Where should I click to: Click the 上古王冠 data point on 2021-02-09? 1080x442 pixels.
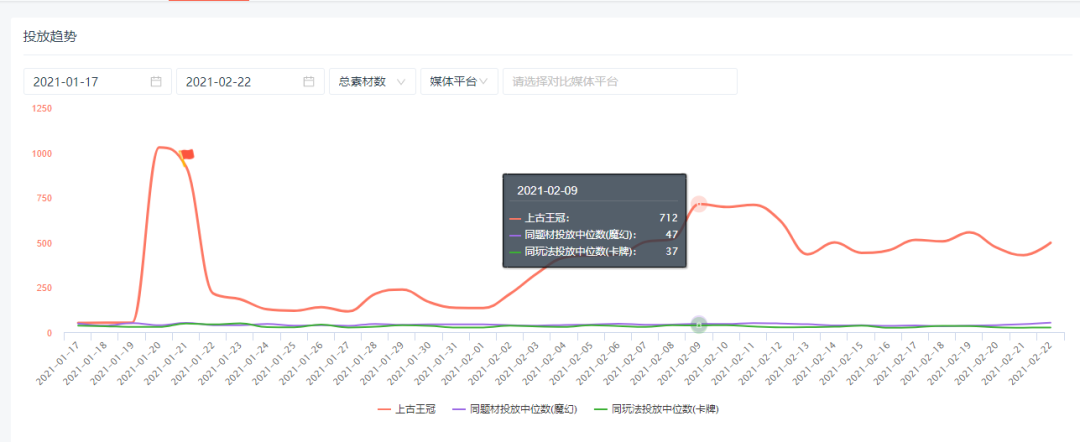[699, 204]
